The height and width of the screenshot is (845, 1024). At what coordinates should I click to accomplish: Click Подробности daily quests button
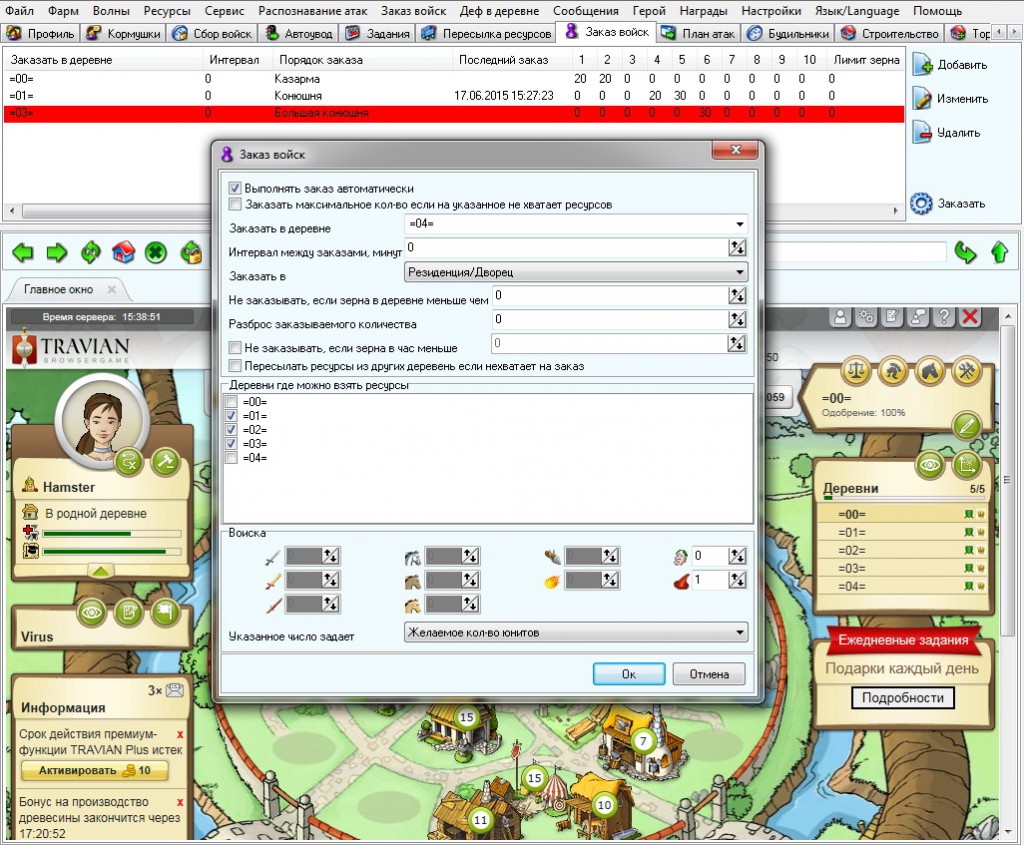pos(903,697)
